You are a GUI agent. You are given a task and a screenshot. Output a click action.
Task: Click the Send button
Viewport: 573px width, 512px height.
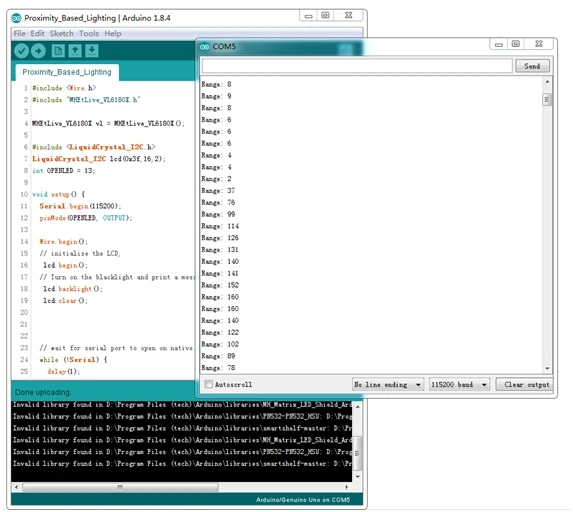(x=532, y=66)
